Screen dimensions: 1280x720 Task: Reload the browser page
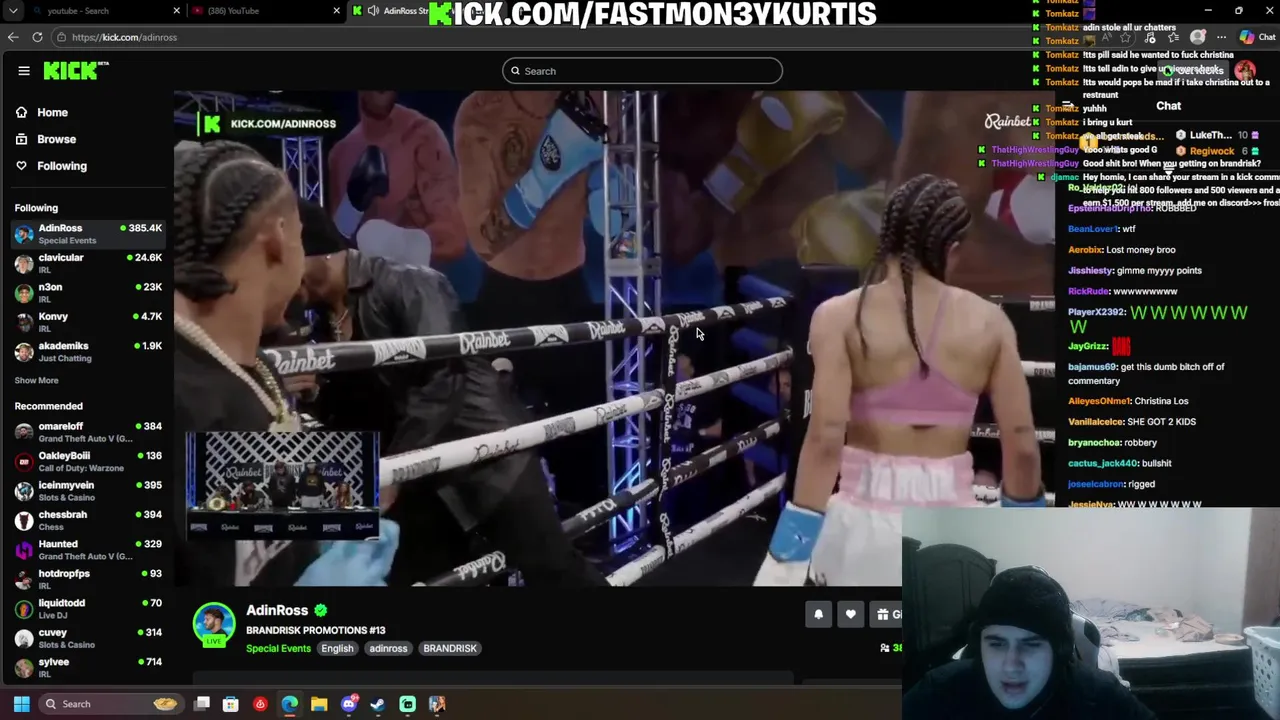(37, 37)
